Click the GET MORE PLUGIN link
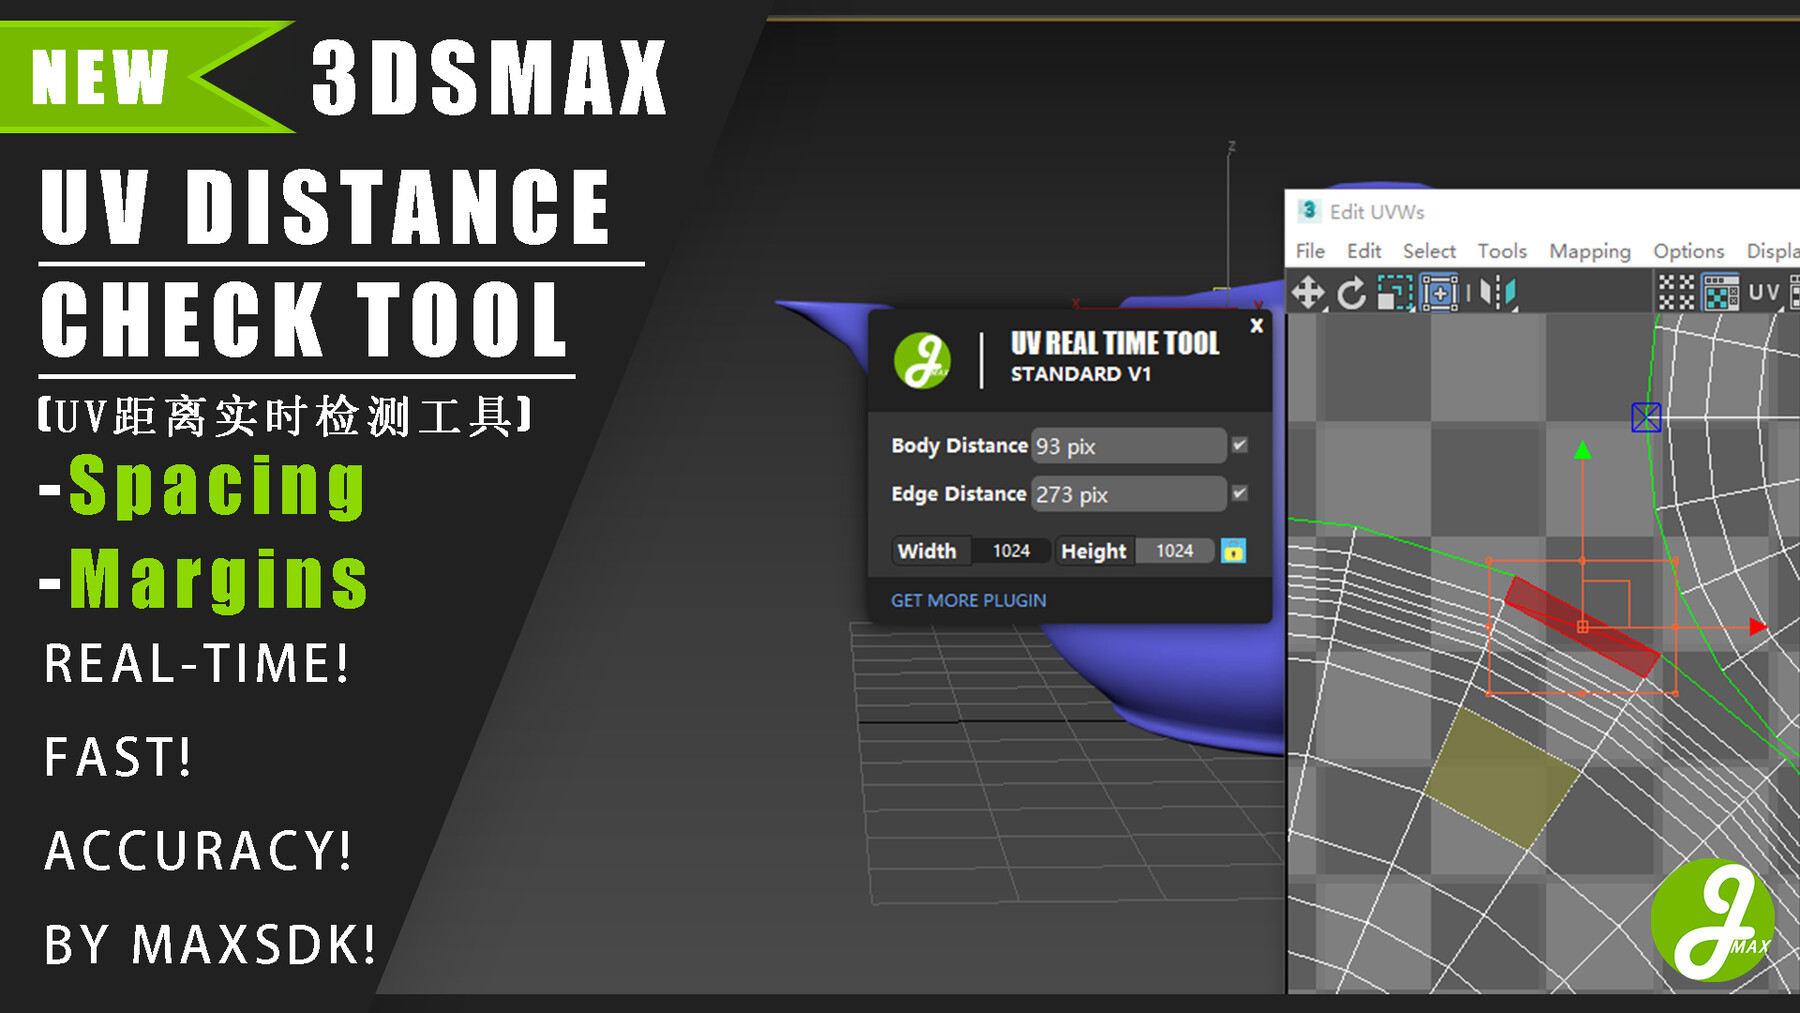This screenshot has width=1800, height=1013. coord(968,599)
